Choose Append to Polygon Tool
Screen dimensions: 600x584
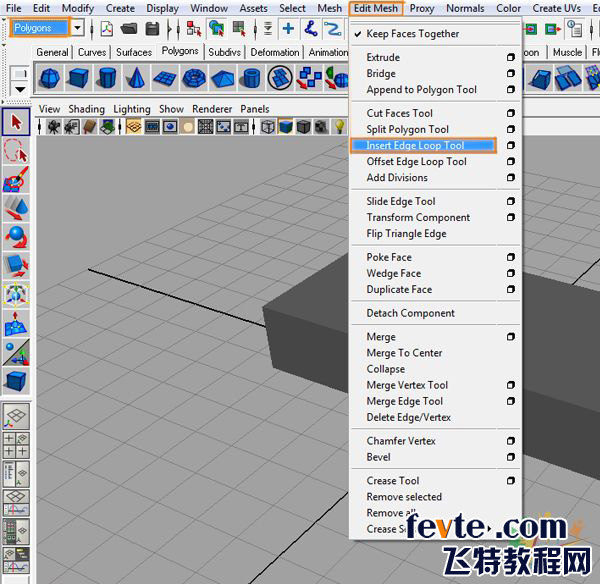pyautogui.click(x=421, y=90)
